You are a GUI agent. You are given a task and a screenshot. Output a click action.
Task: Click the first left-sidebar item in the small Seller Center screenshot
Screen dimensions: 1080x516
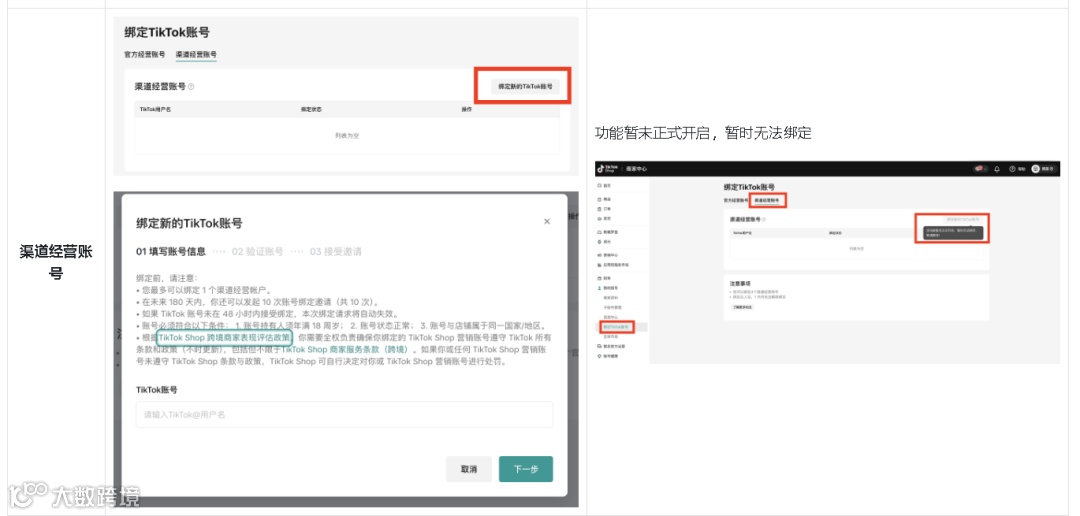(604, 185)
